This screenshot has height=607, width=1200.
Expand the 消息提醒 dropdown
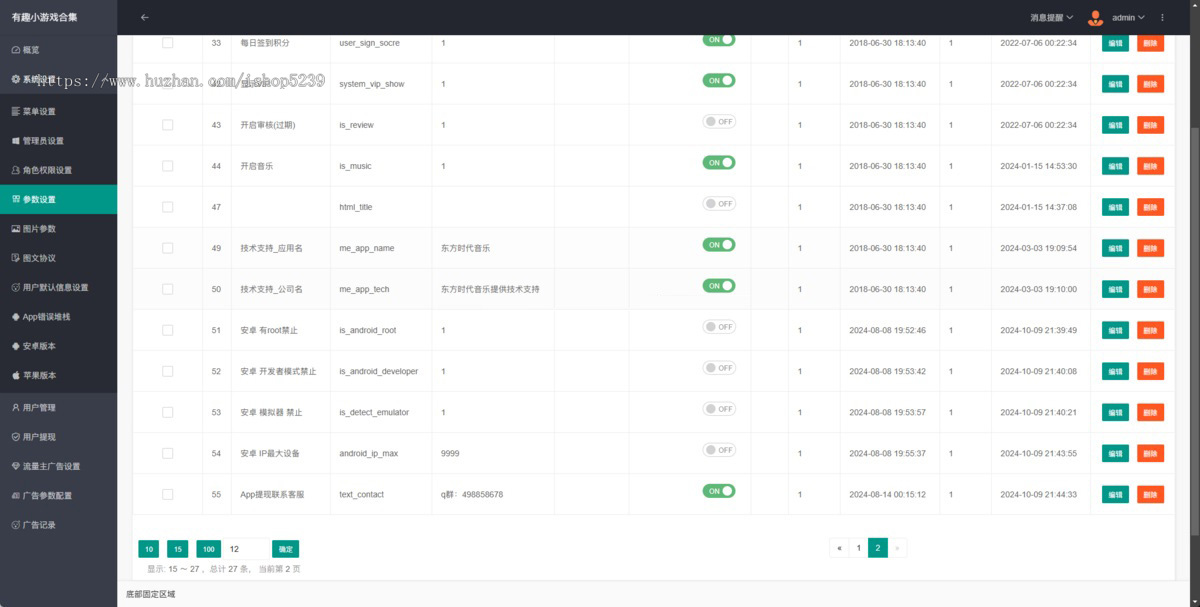click(x=1051, y=17)
